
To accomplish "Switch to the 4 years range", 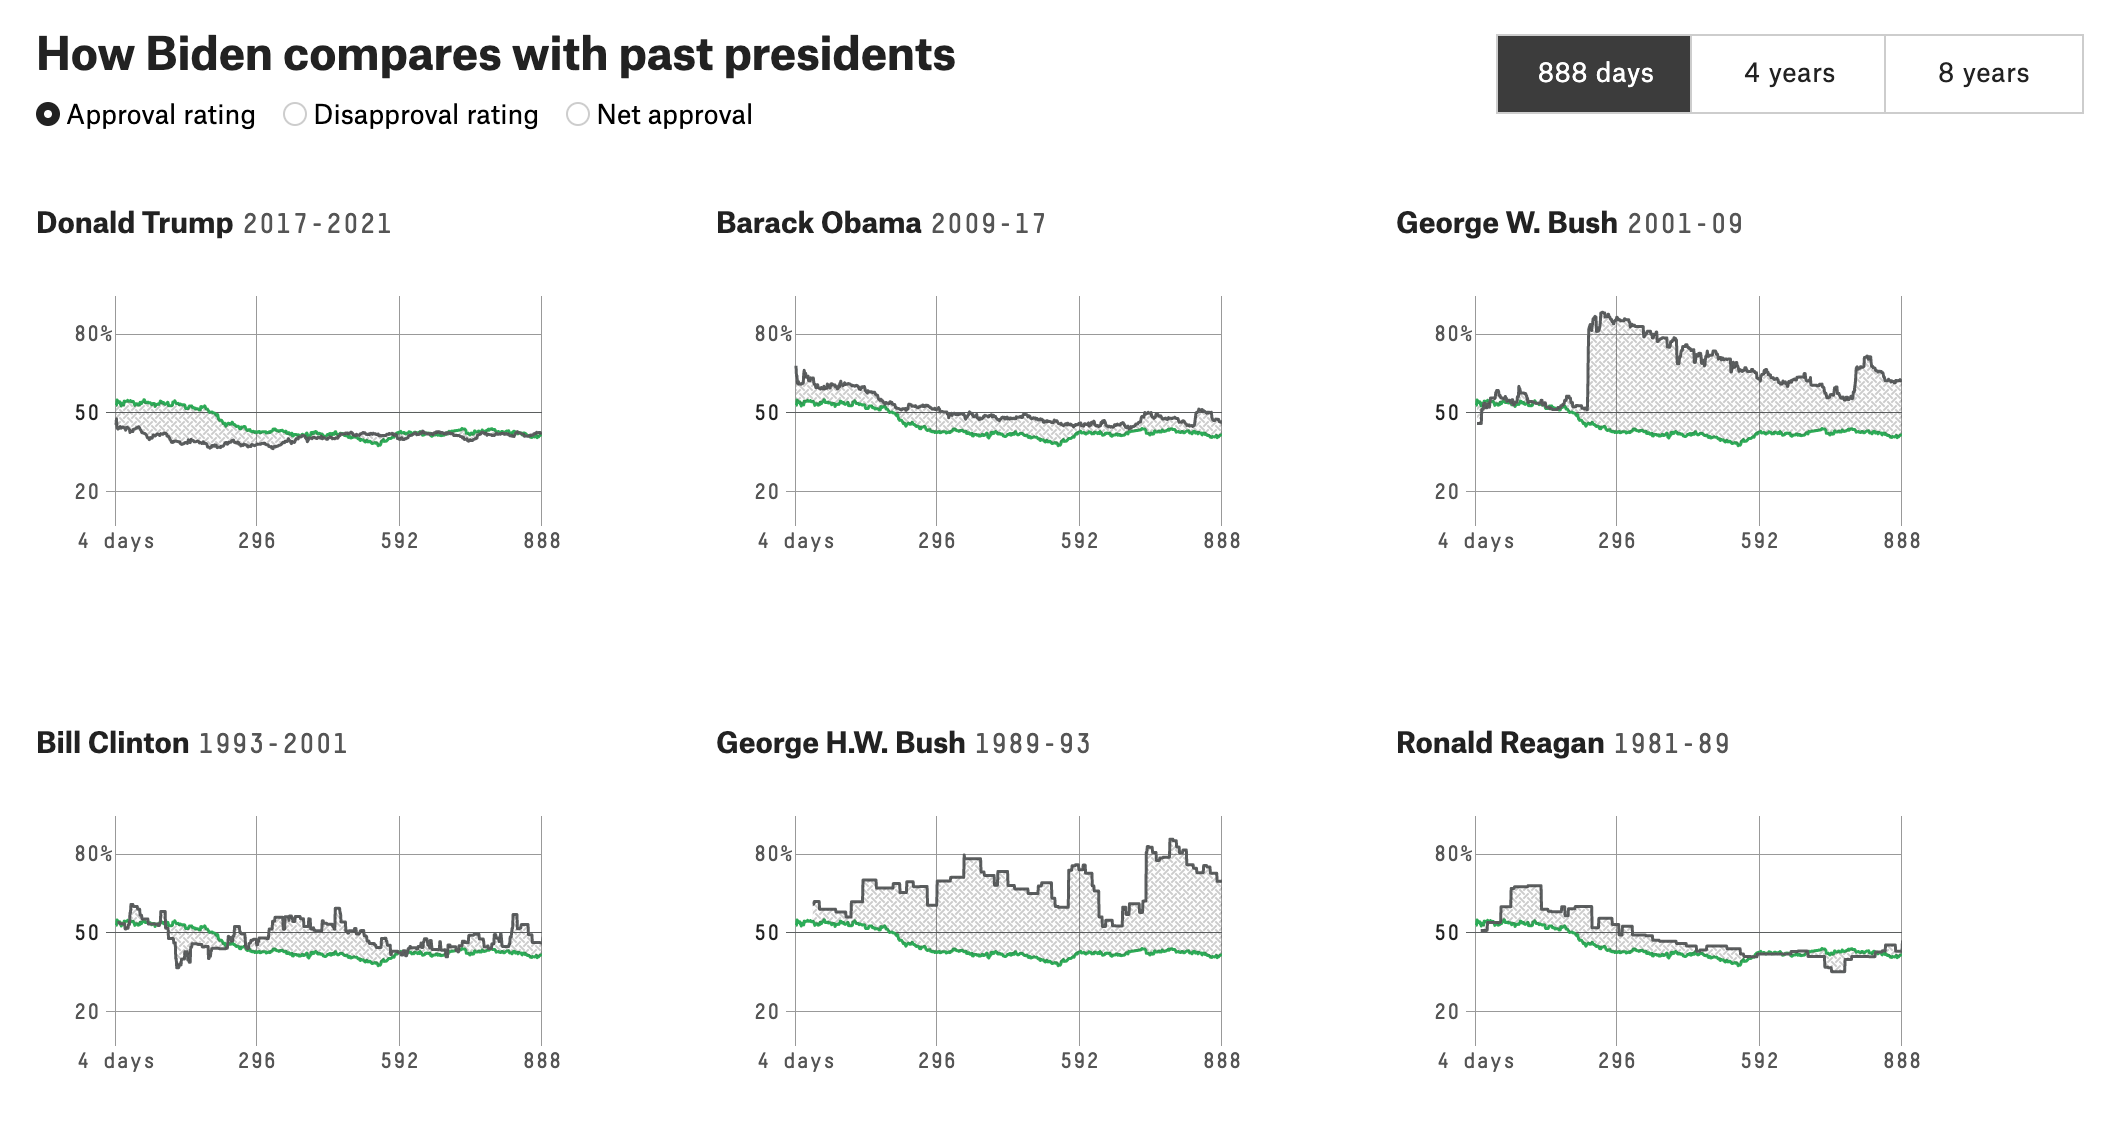I will (1788, 74).
